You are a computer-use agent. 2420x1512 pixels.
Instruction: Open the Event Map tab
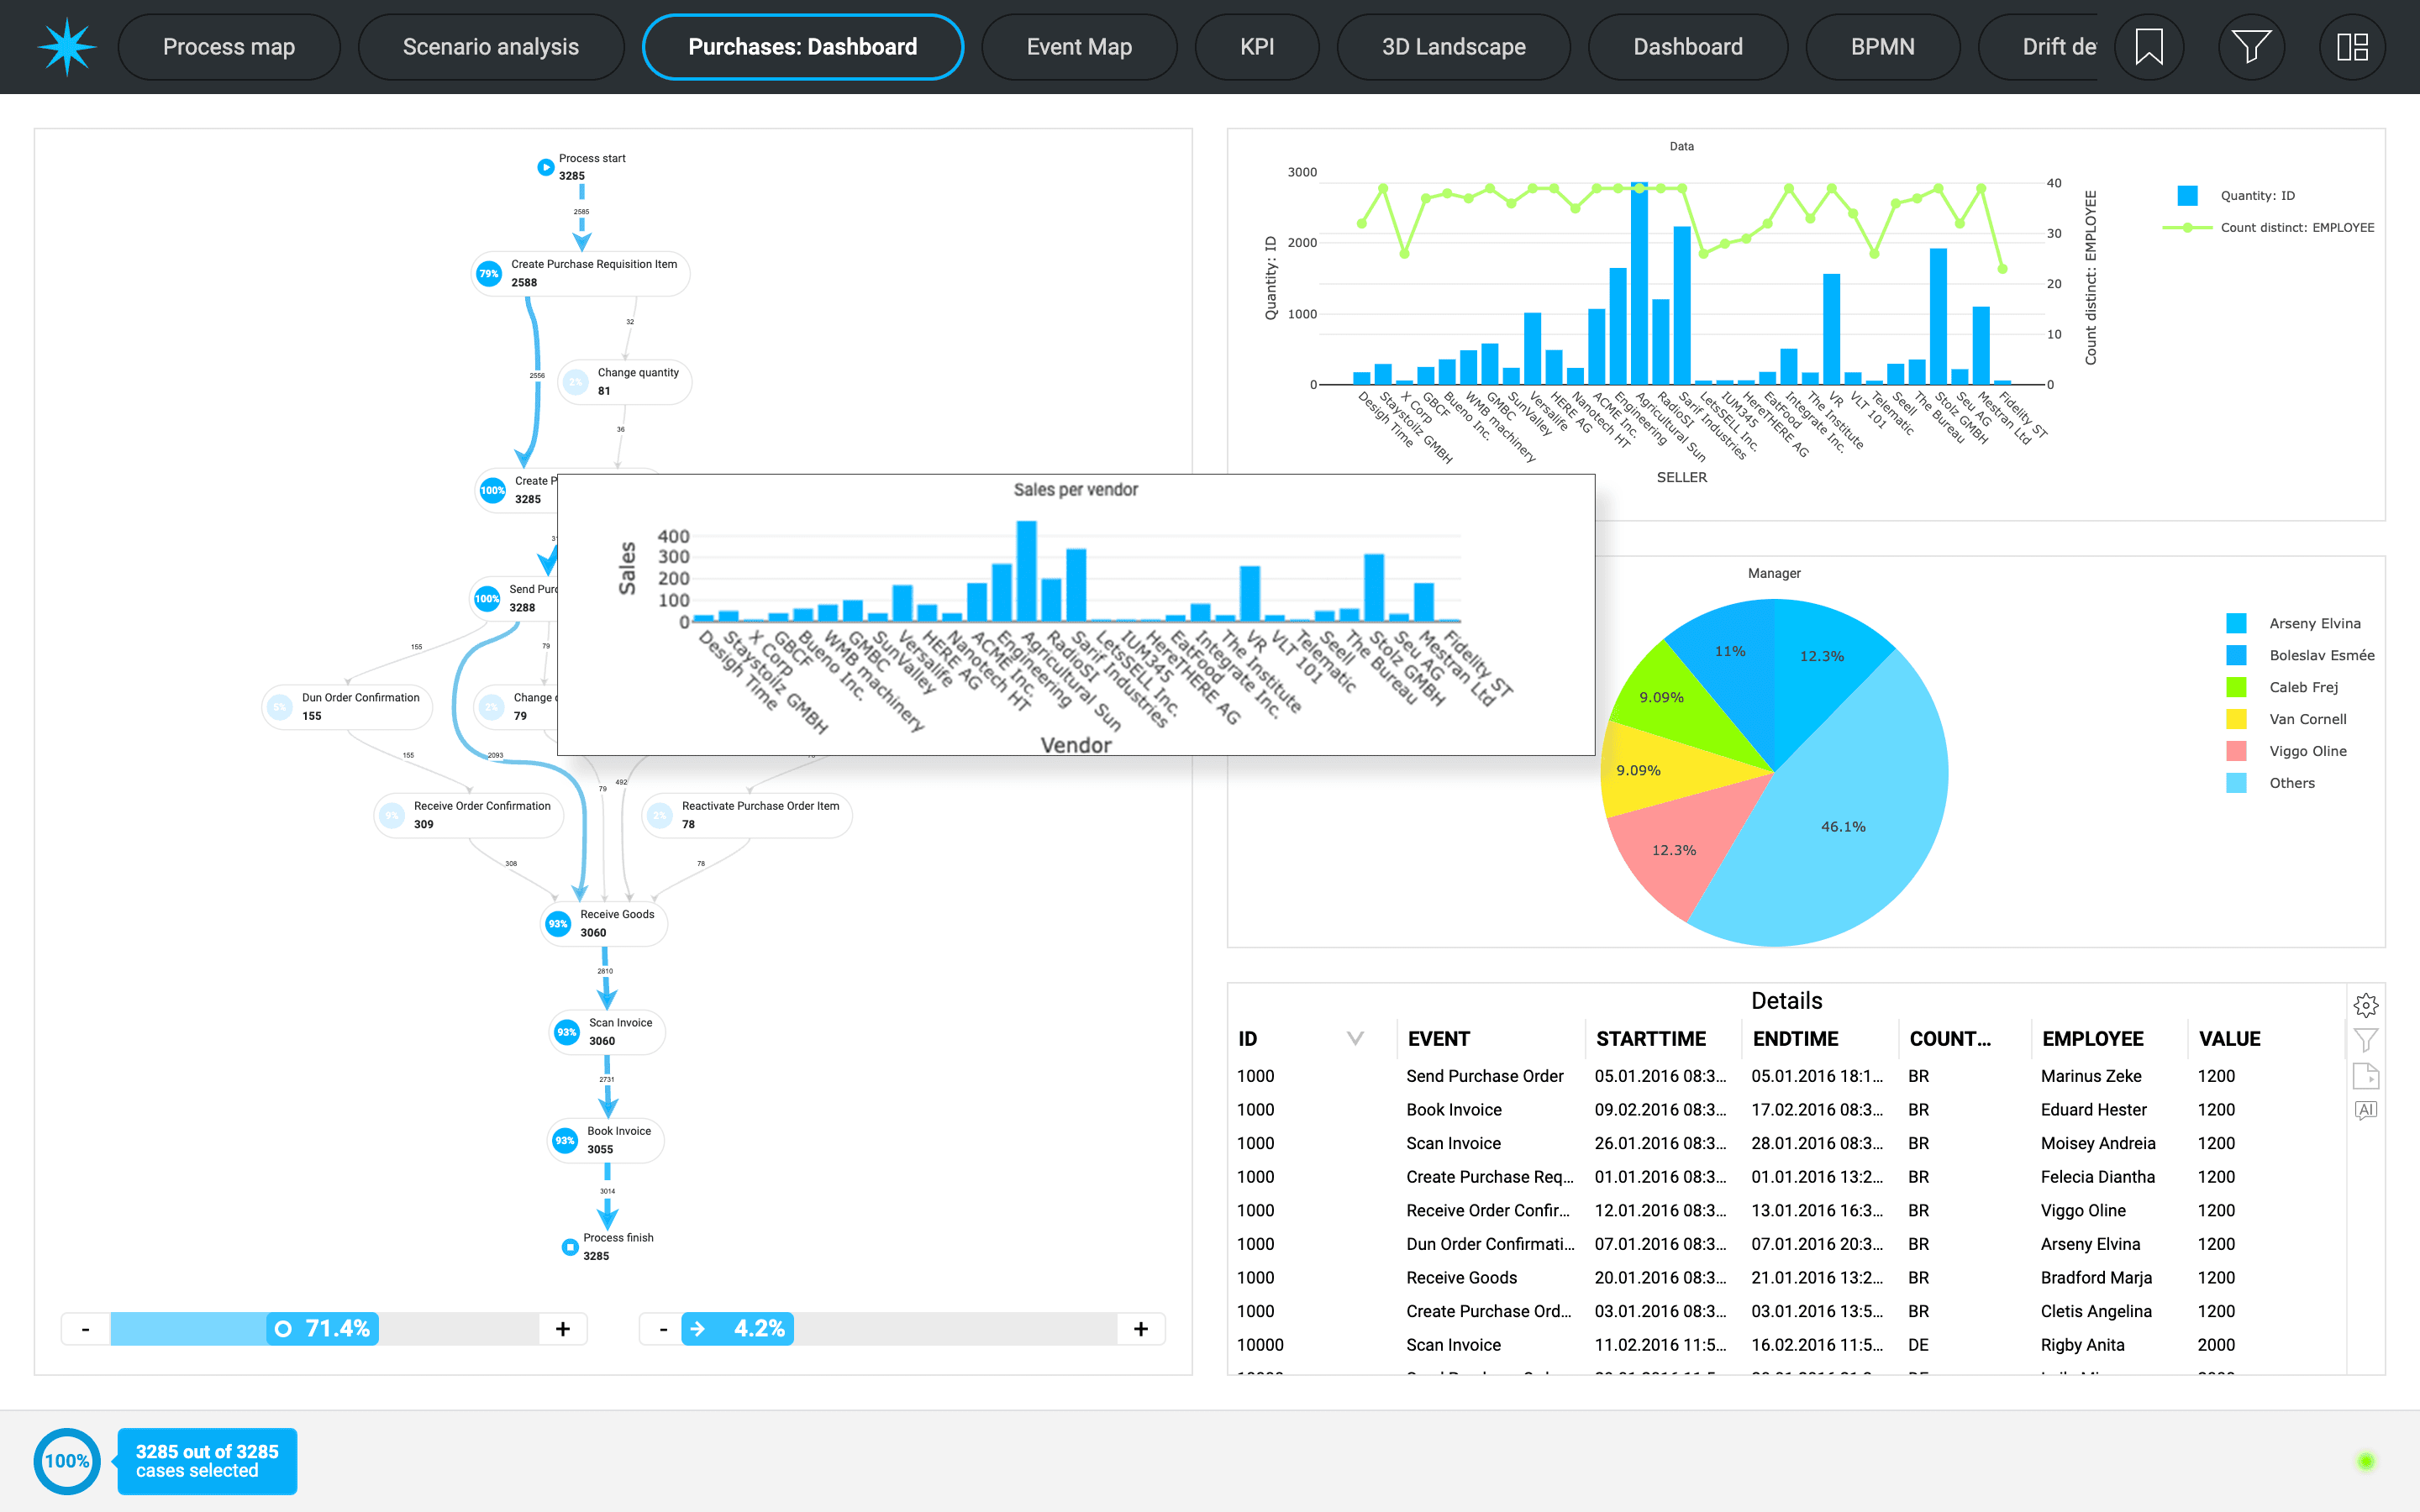pyautogui.click(x=1079, y=47)
